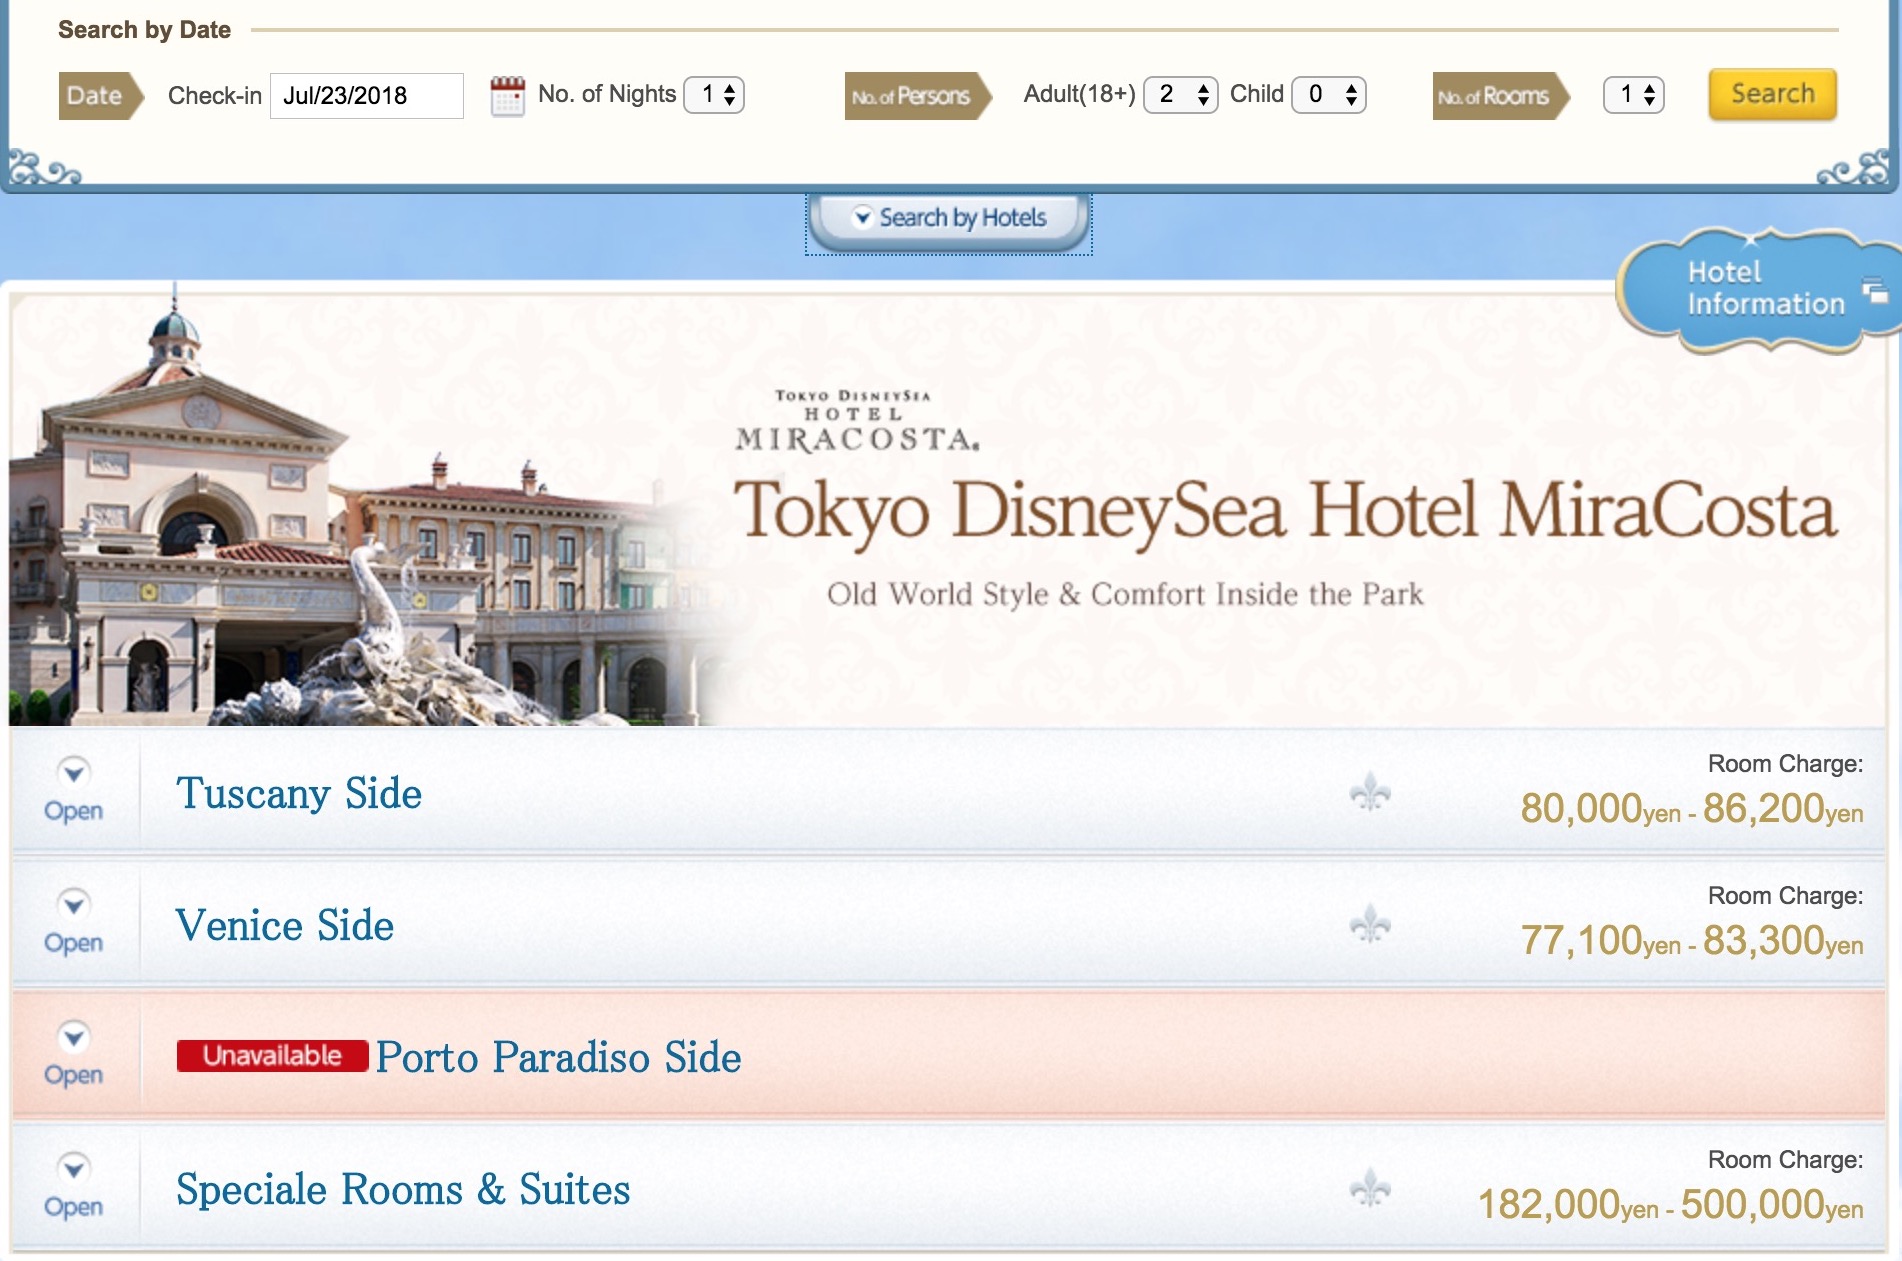1902x1261 pixels.
Task: Click the 80,000yen - 86,200yen price
Action: tap(1691, 808)
